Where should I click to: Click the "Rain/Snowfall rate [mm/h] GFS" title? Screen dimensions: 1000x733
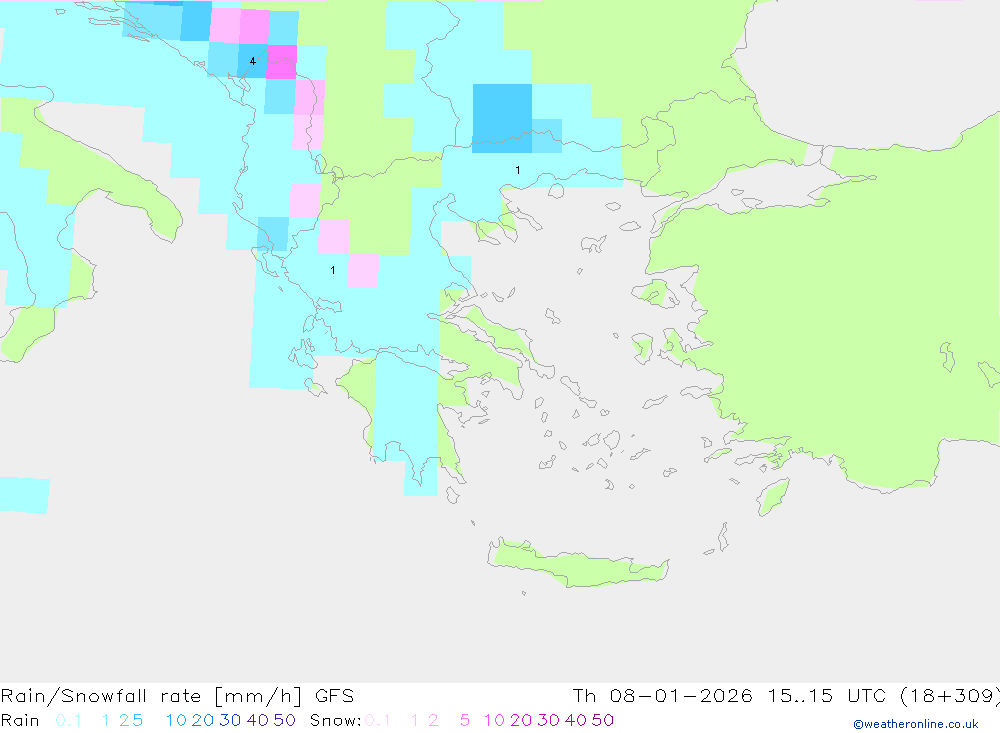[177, 696]
